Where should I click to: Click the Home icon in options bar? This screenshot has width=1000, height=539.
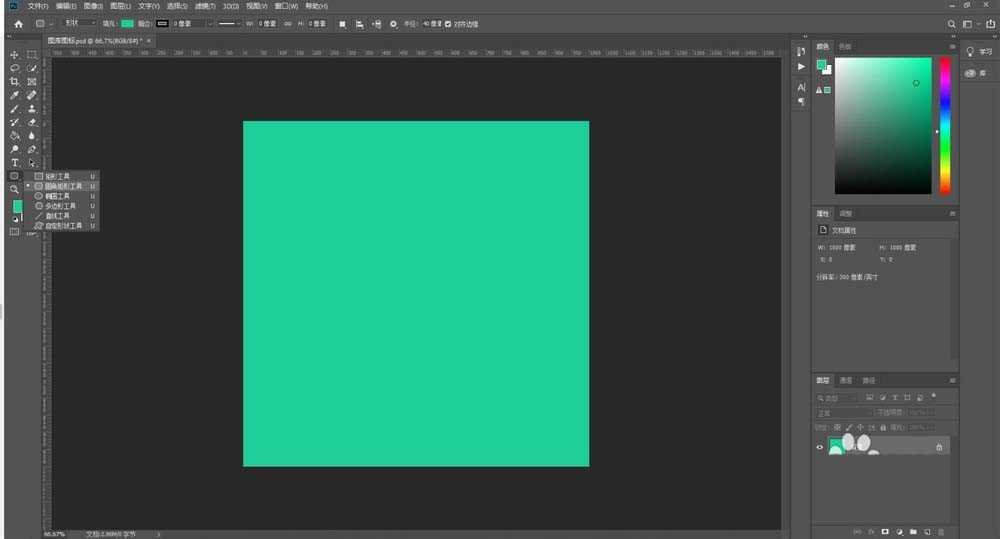(17, 23)
